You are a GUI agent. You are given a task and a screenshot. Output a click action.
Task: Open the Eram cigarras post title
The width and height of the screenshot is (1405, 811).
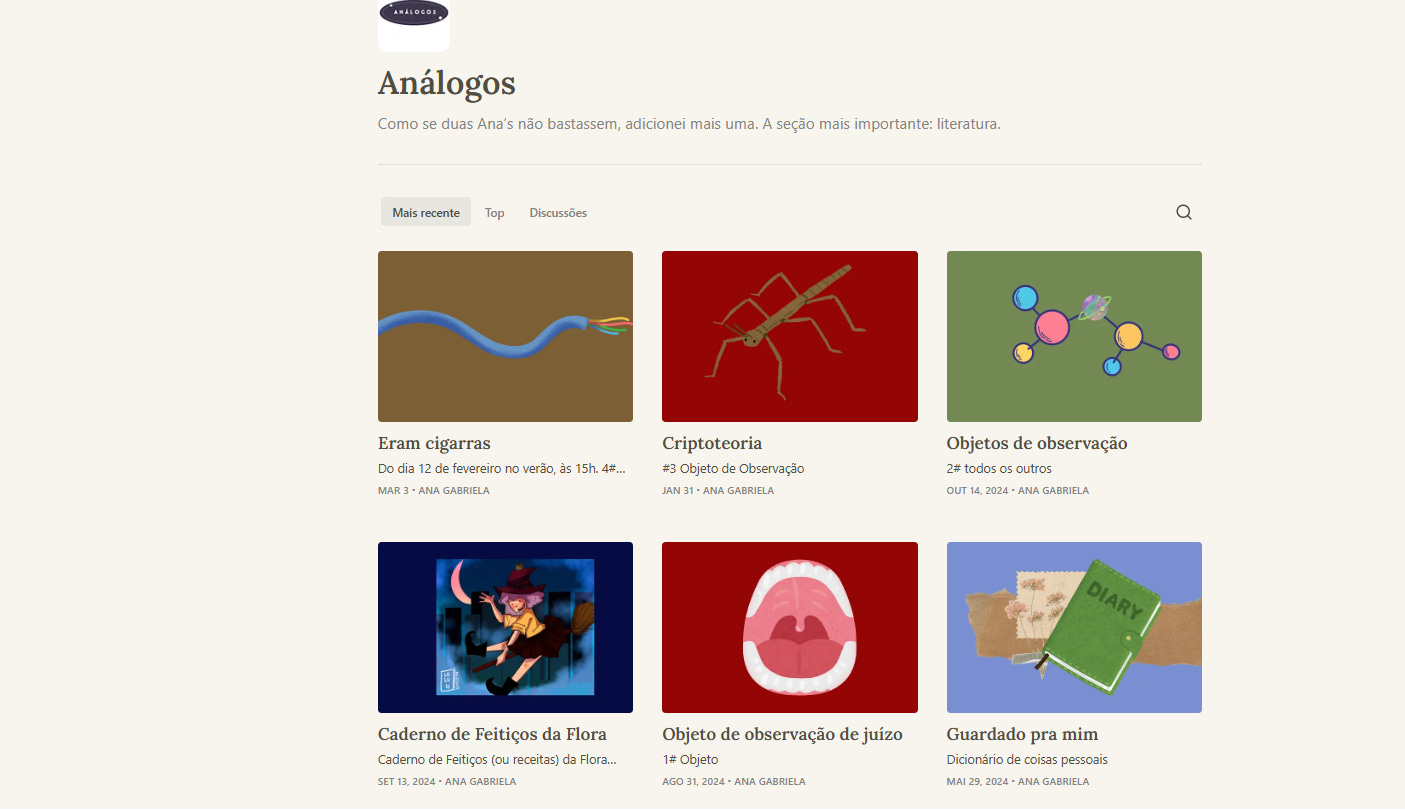point(434,443)
